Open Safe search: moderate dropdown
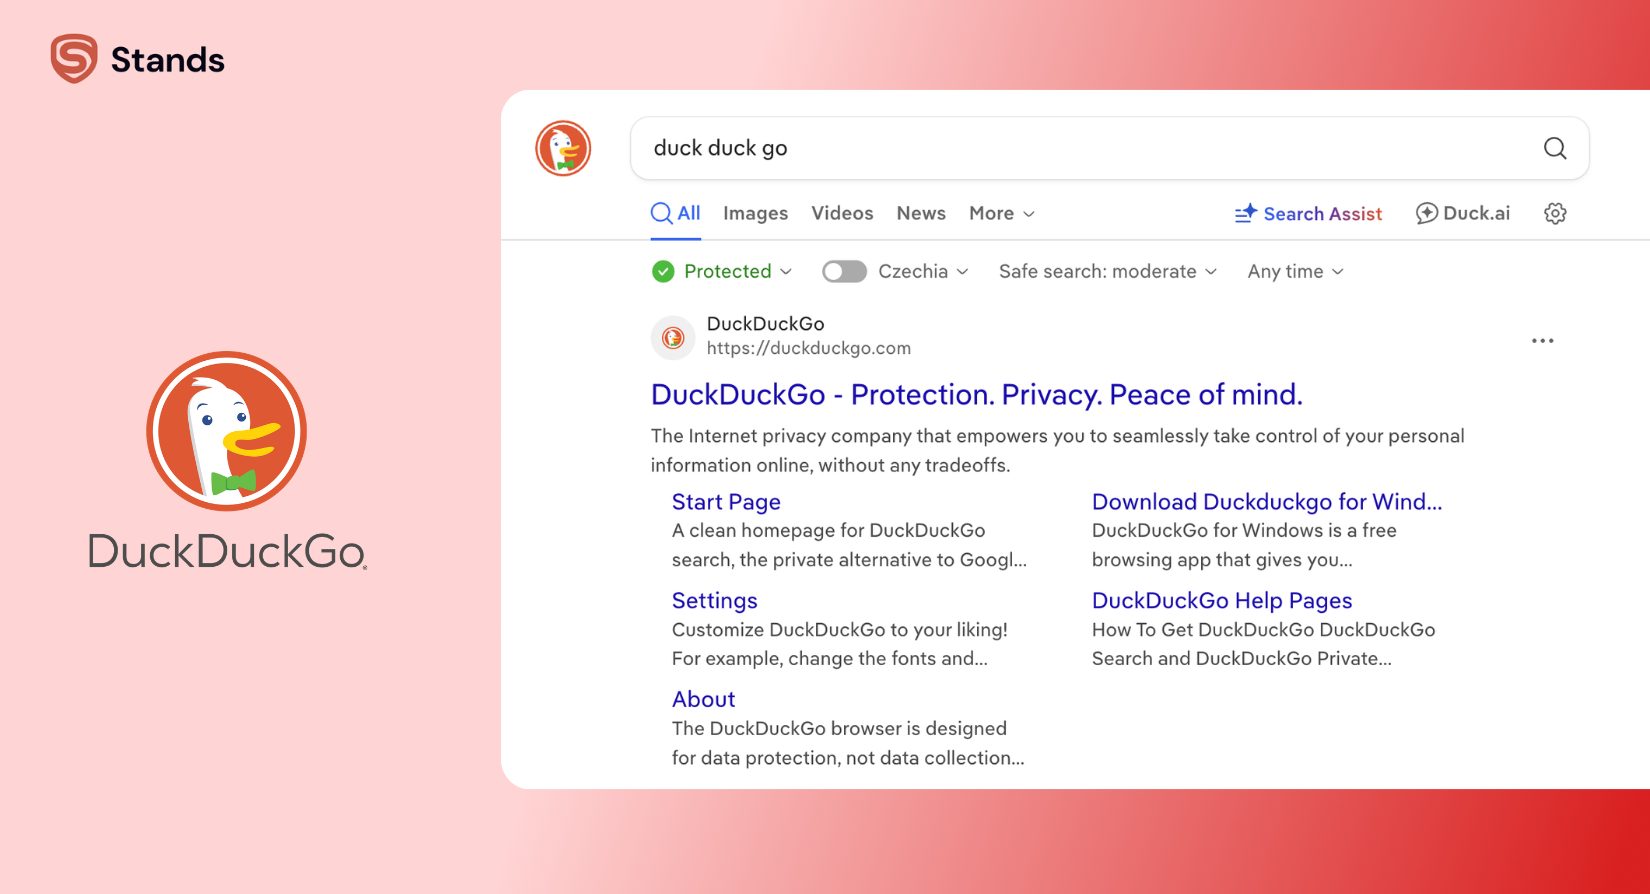The image size is (1650, 894). click(1108, 271)
